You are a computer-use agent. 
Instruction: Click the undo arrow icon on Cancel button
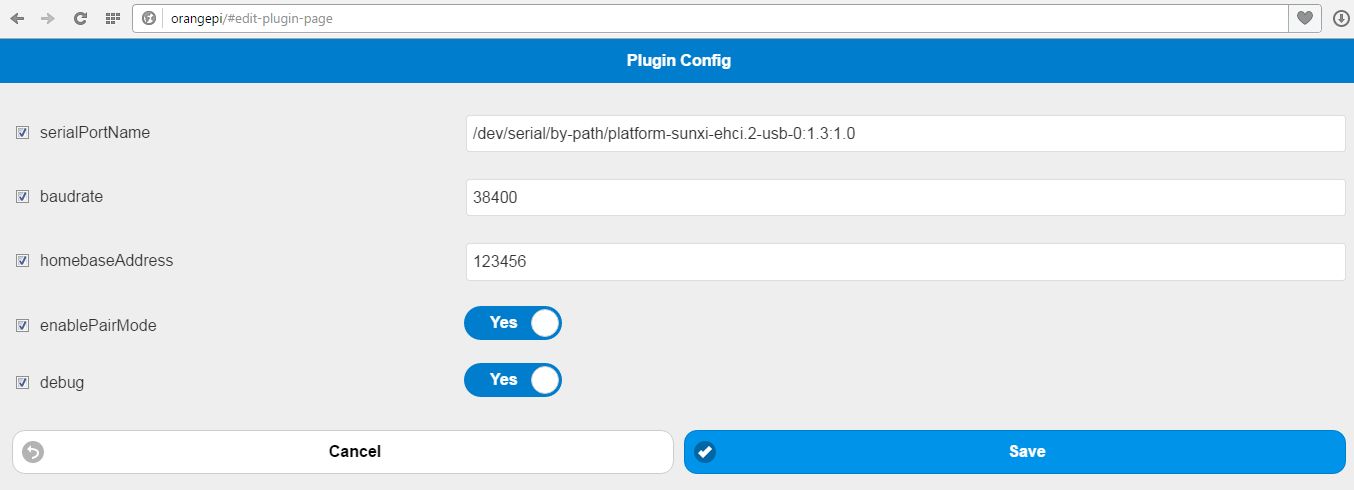coord(33,452)
